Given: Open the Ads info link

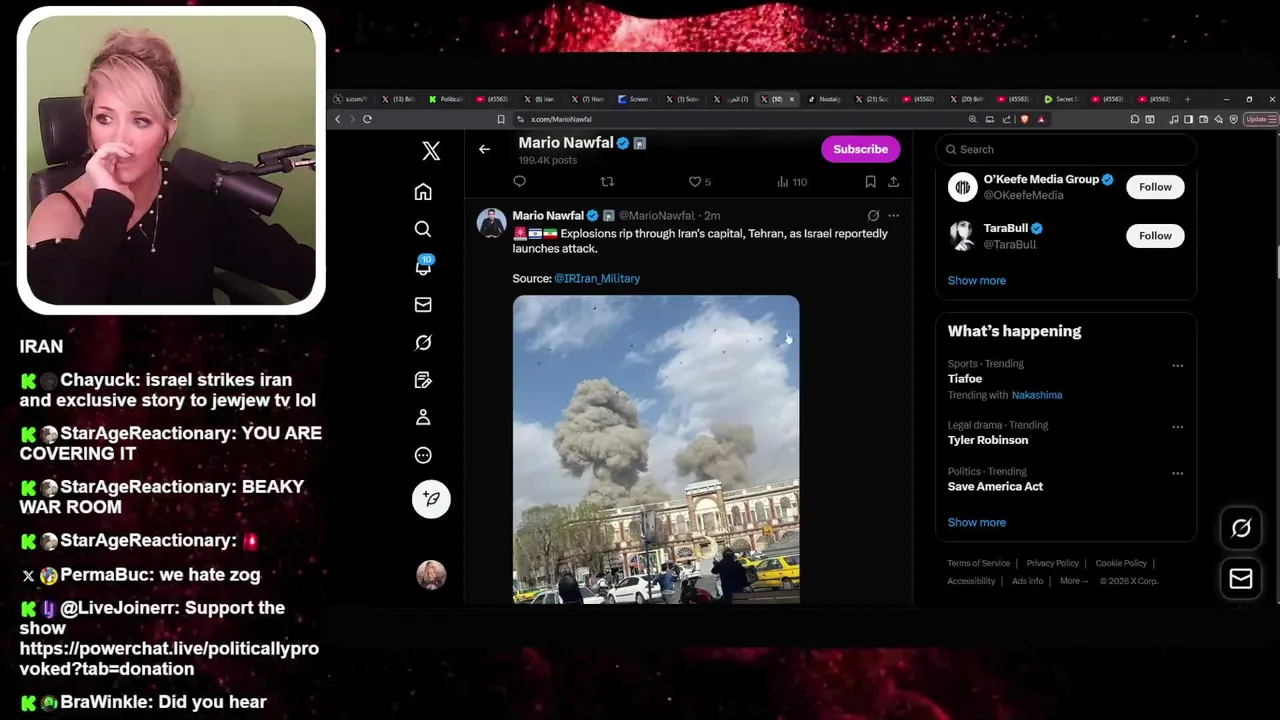Looking at the screenshot, I should [x=1027, y=581].
